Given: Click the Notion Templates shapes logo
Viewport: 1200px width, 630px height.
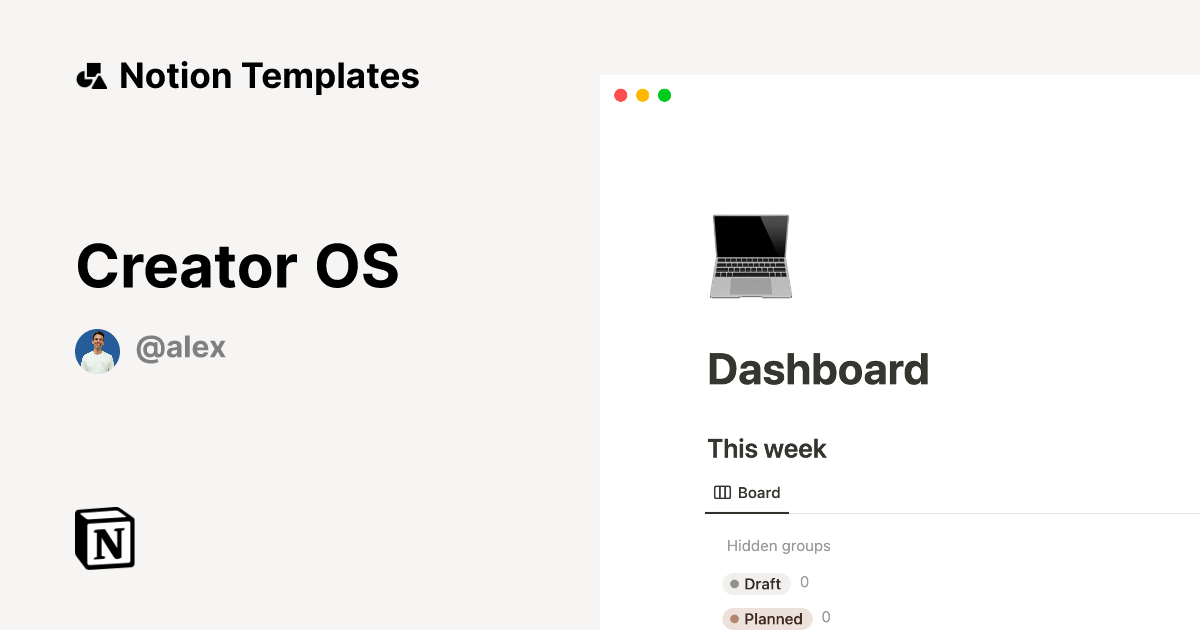Looking at the screenshot, I should (x=90, y=75).
